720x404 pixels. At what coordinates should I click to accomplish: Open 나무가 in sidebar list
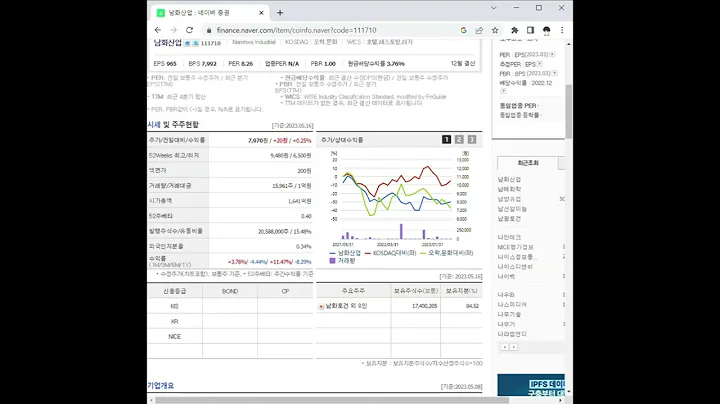pyautogui.click(x=506, y=324)
